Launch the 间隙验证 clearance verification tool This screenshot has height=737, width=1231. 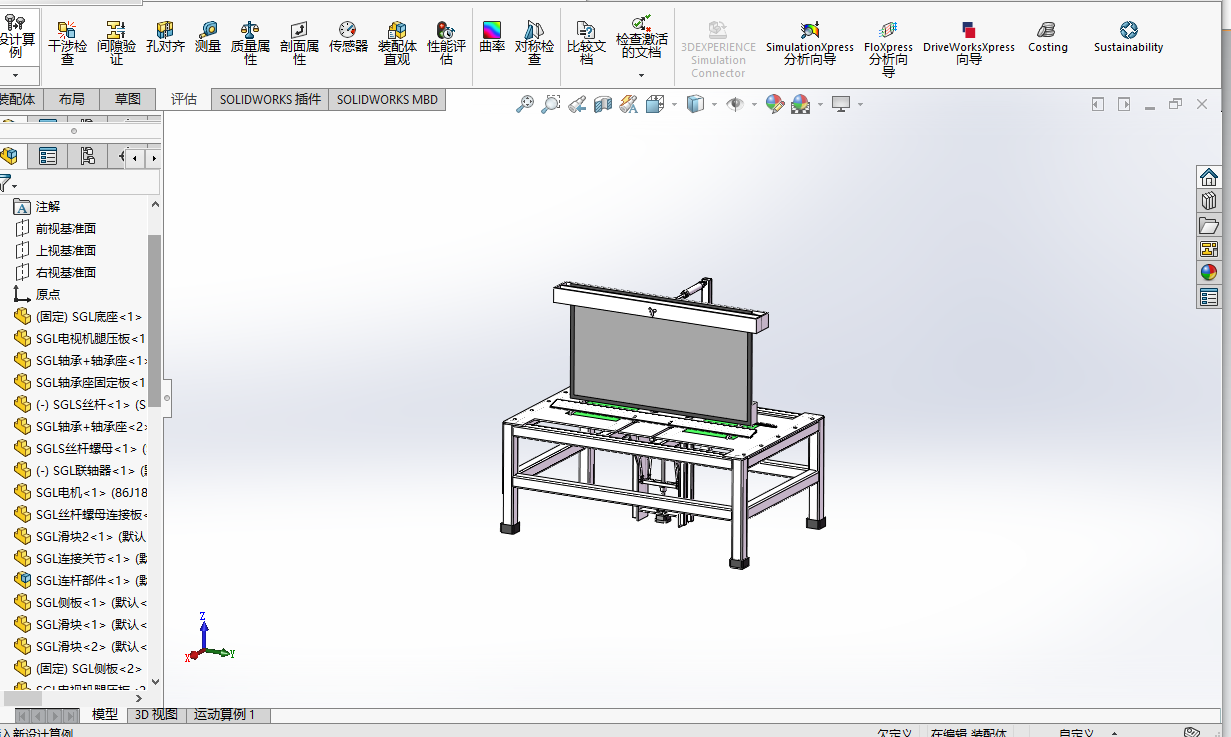coord(116,43)
